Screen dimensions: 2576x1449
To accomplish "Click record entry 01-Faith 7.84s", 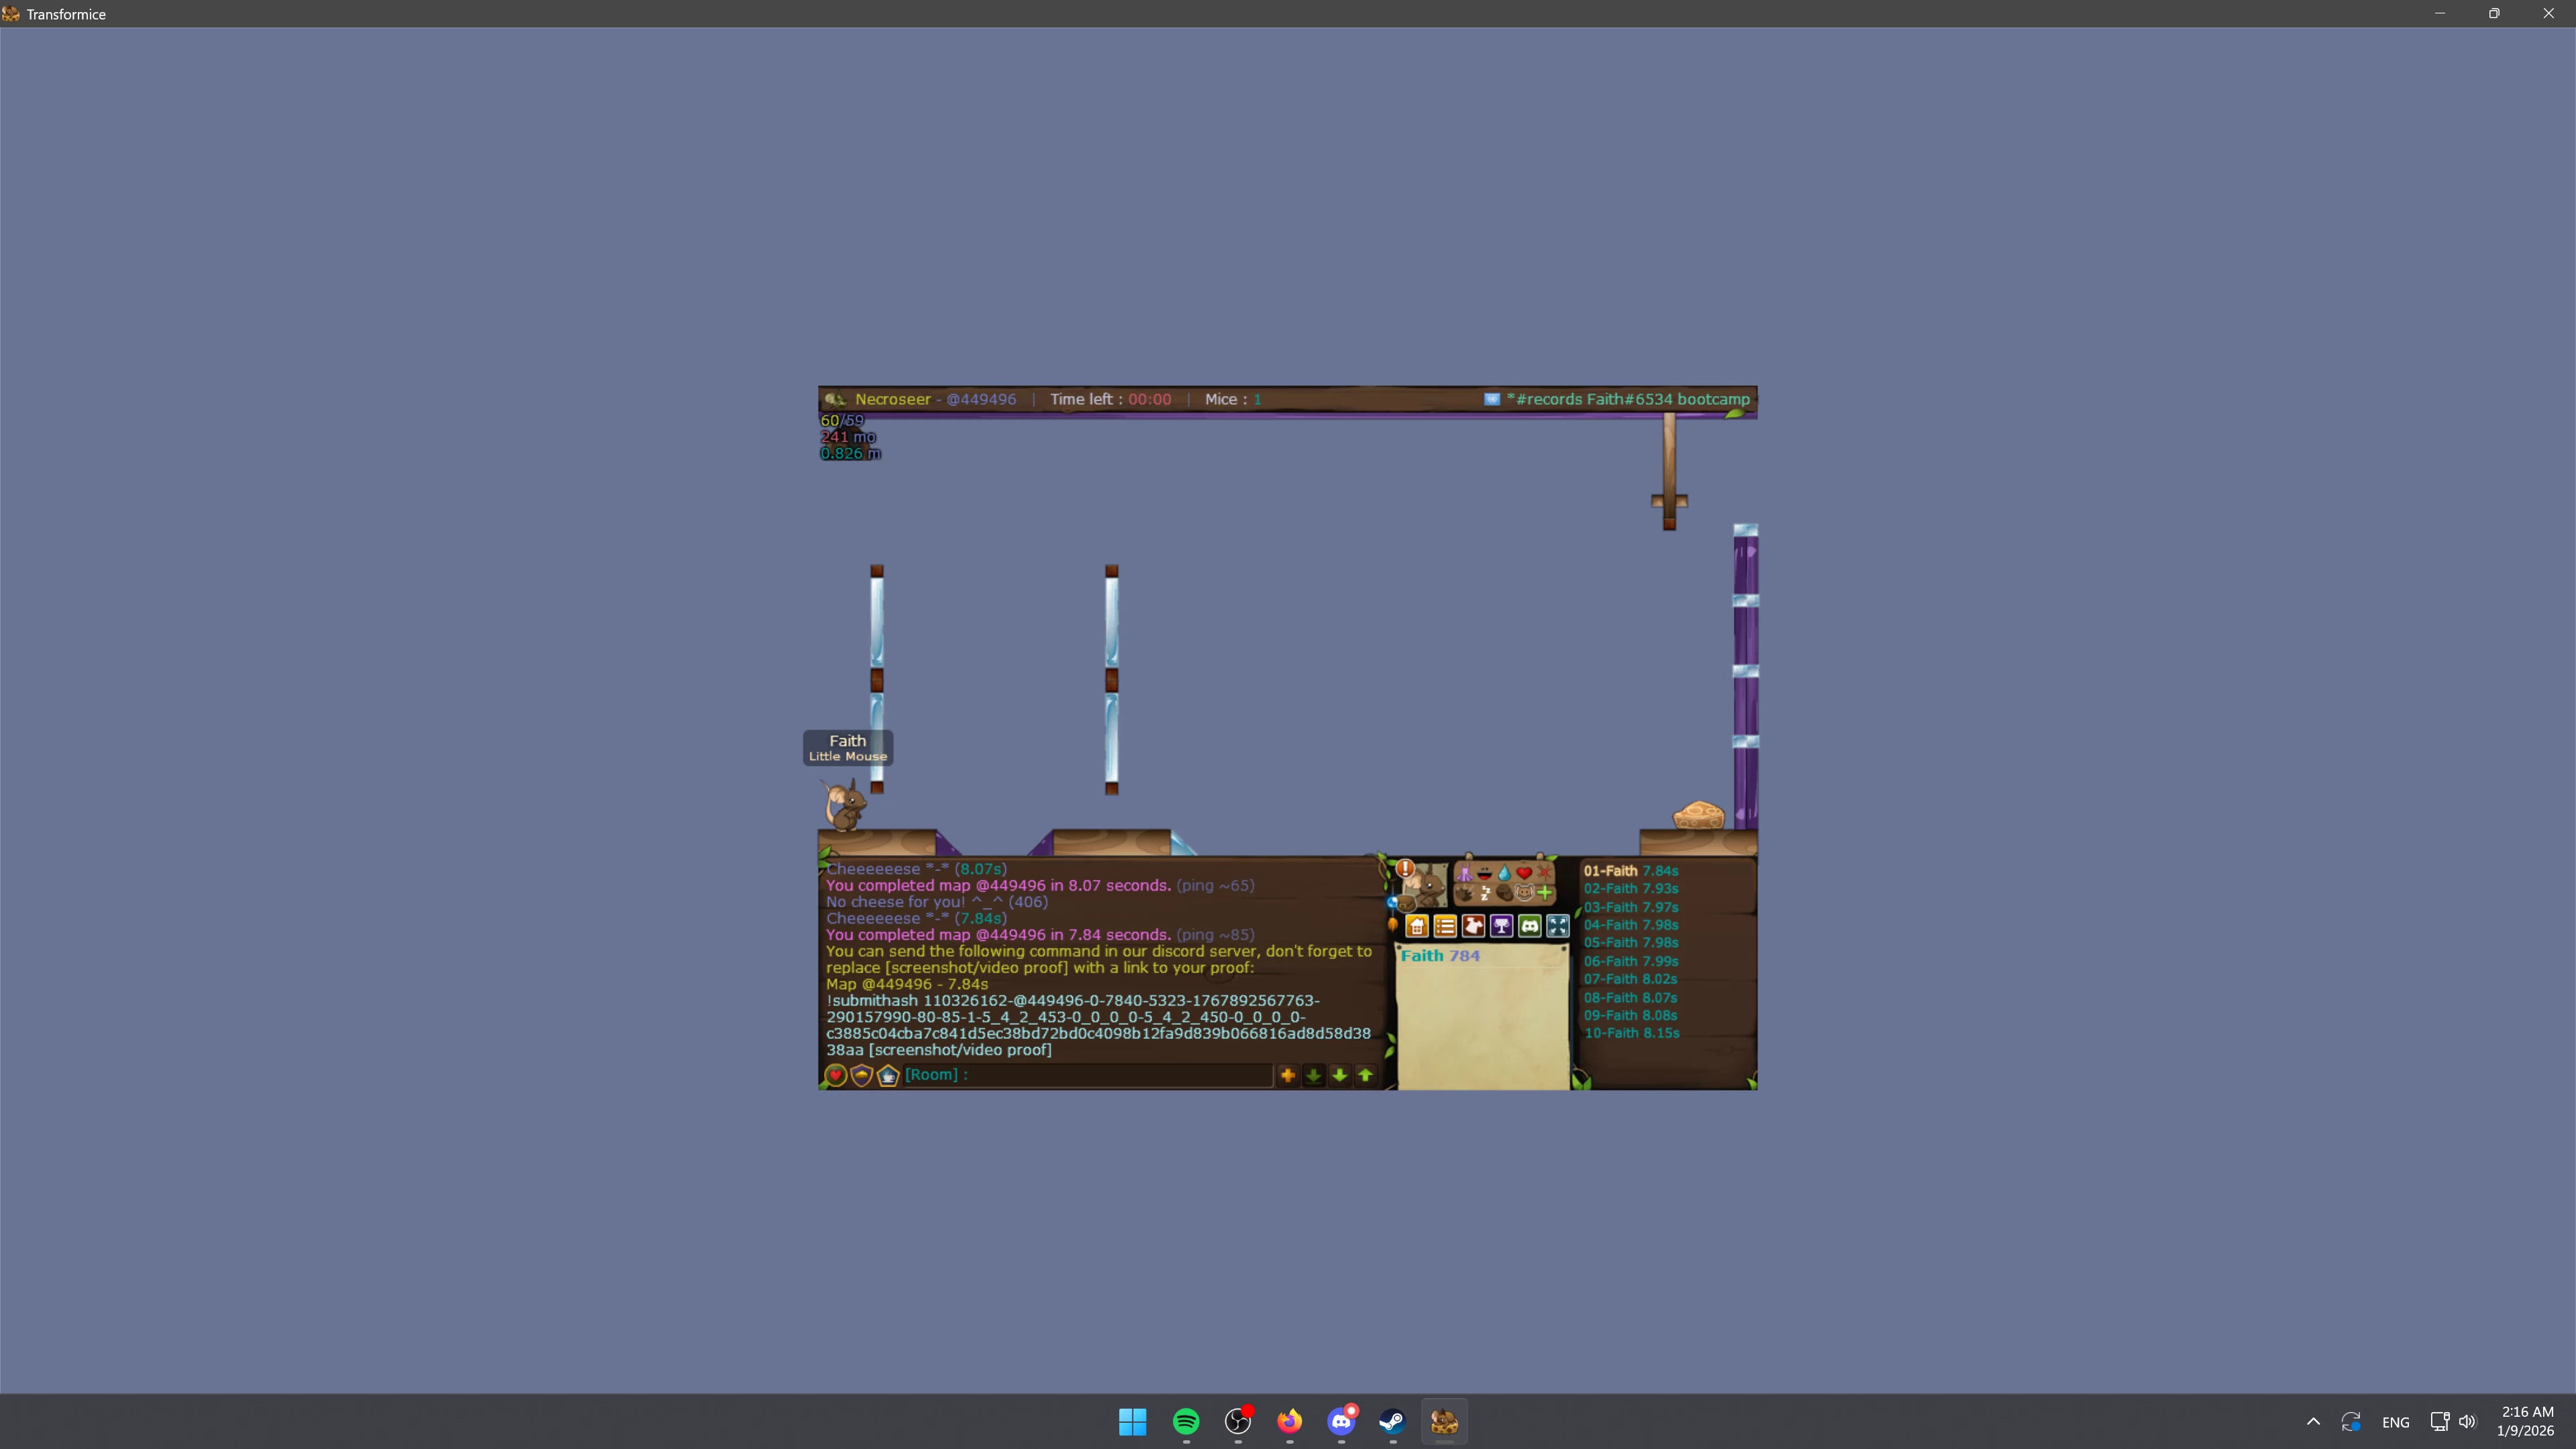I will [1631, 871].
